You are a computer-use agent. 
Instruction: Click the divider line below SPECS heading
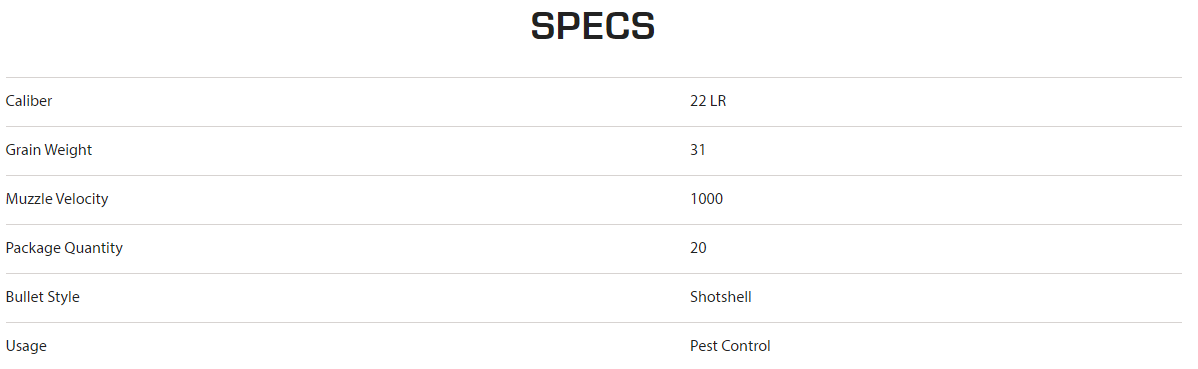(x=594, y=77)
